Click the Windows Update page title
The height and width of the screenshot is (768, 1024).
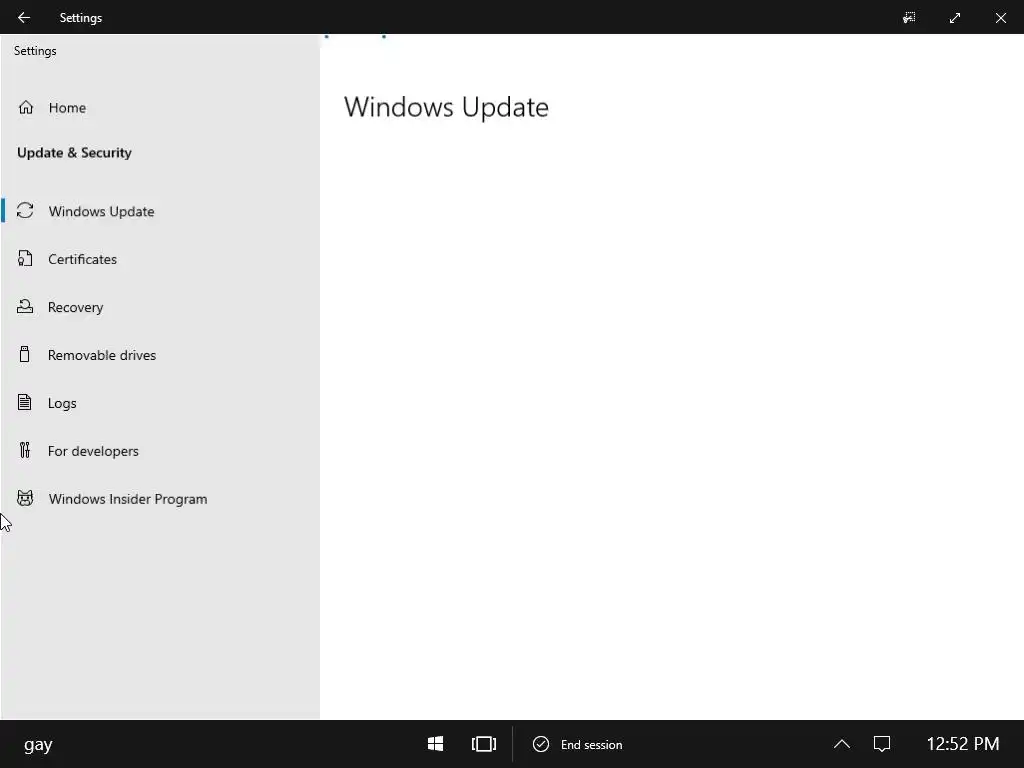pyautogui.click(x=446, y=107)
